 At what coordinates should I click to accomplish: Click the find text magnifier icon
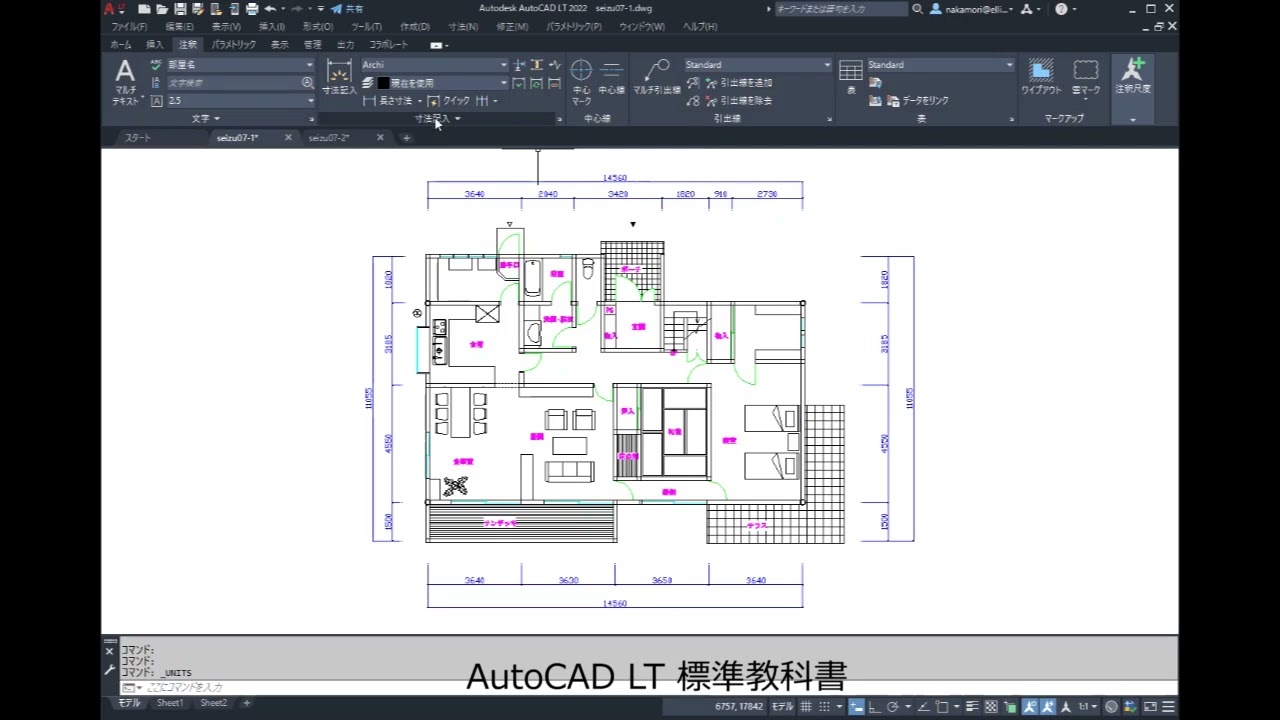307,83
